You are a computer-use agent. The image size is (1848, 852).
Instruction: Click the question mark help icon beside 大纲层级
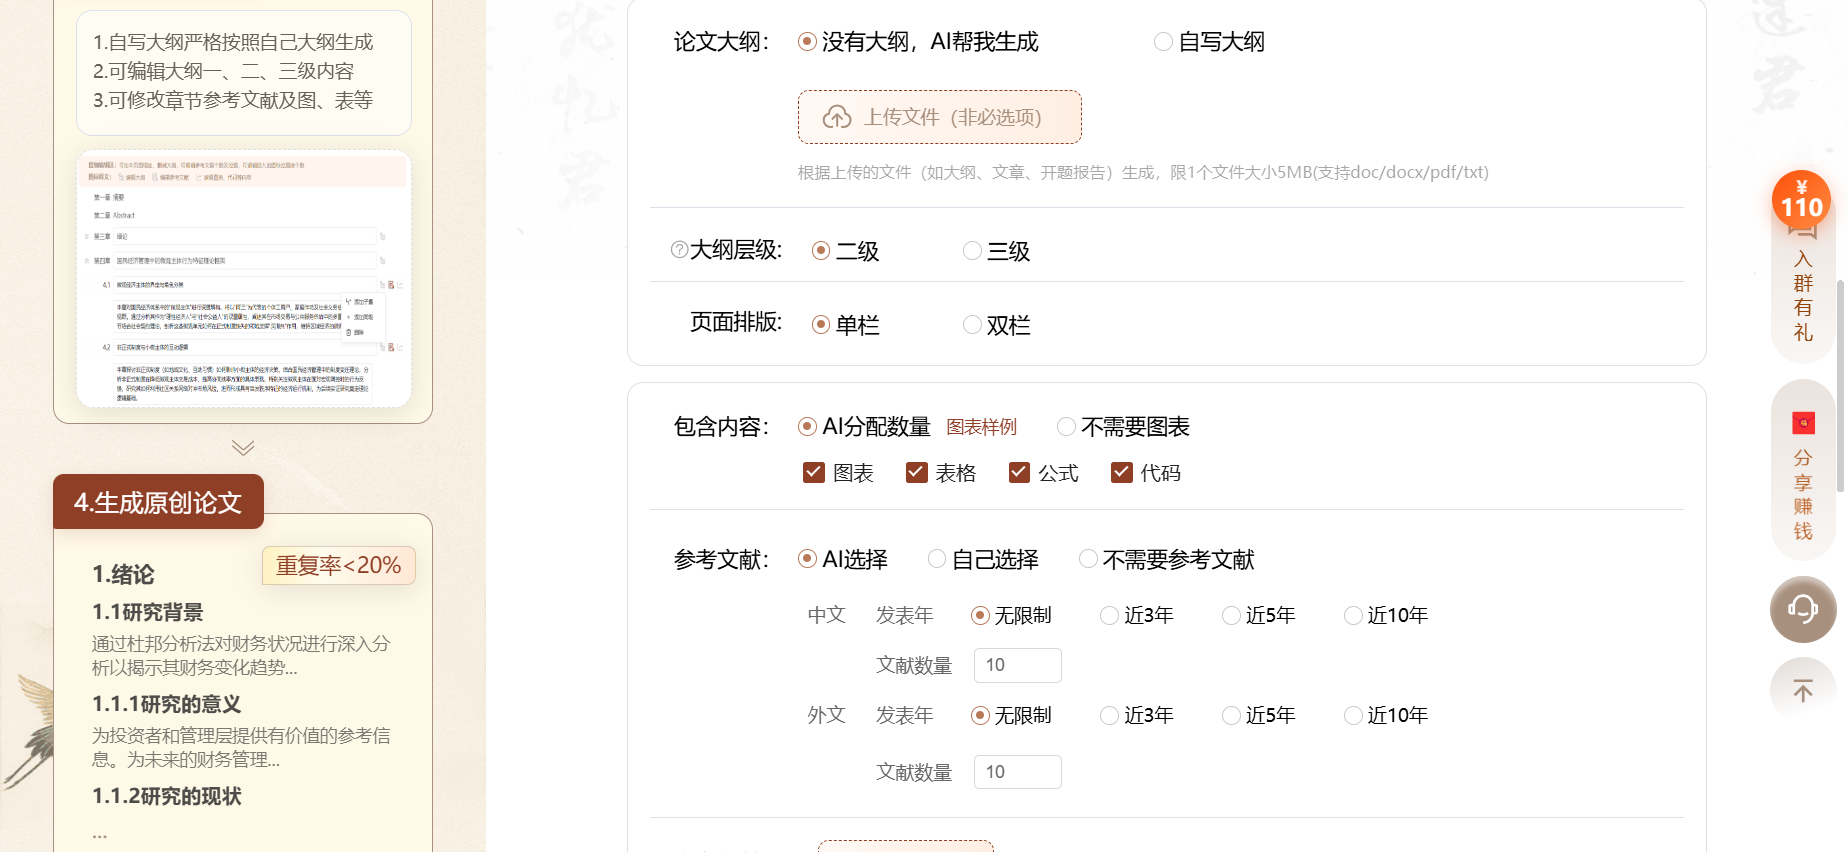tap(679, 250)
